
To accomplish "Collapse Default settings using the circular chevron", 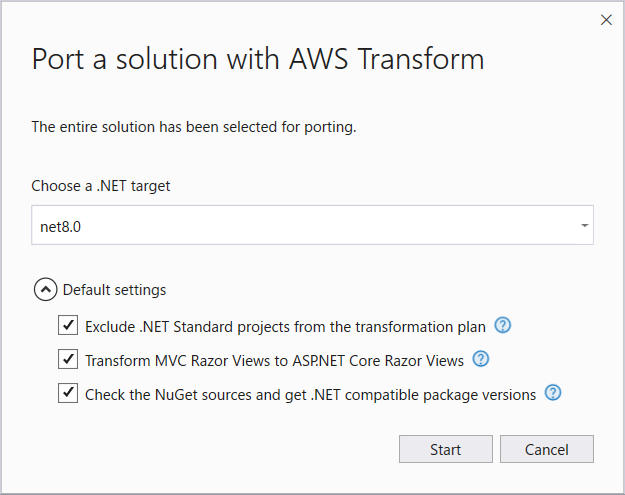I will point(46,290).
